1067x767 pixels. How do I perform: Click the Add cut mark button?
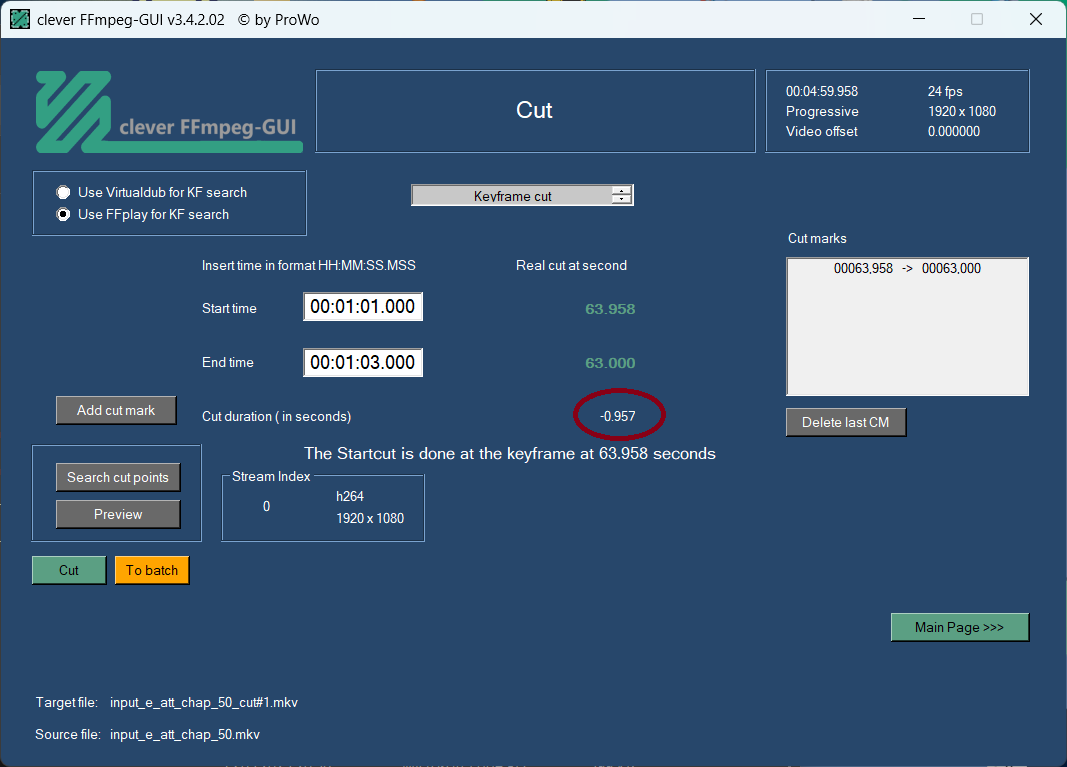point(116,410)
